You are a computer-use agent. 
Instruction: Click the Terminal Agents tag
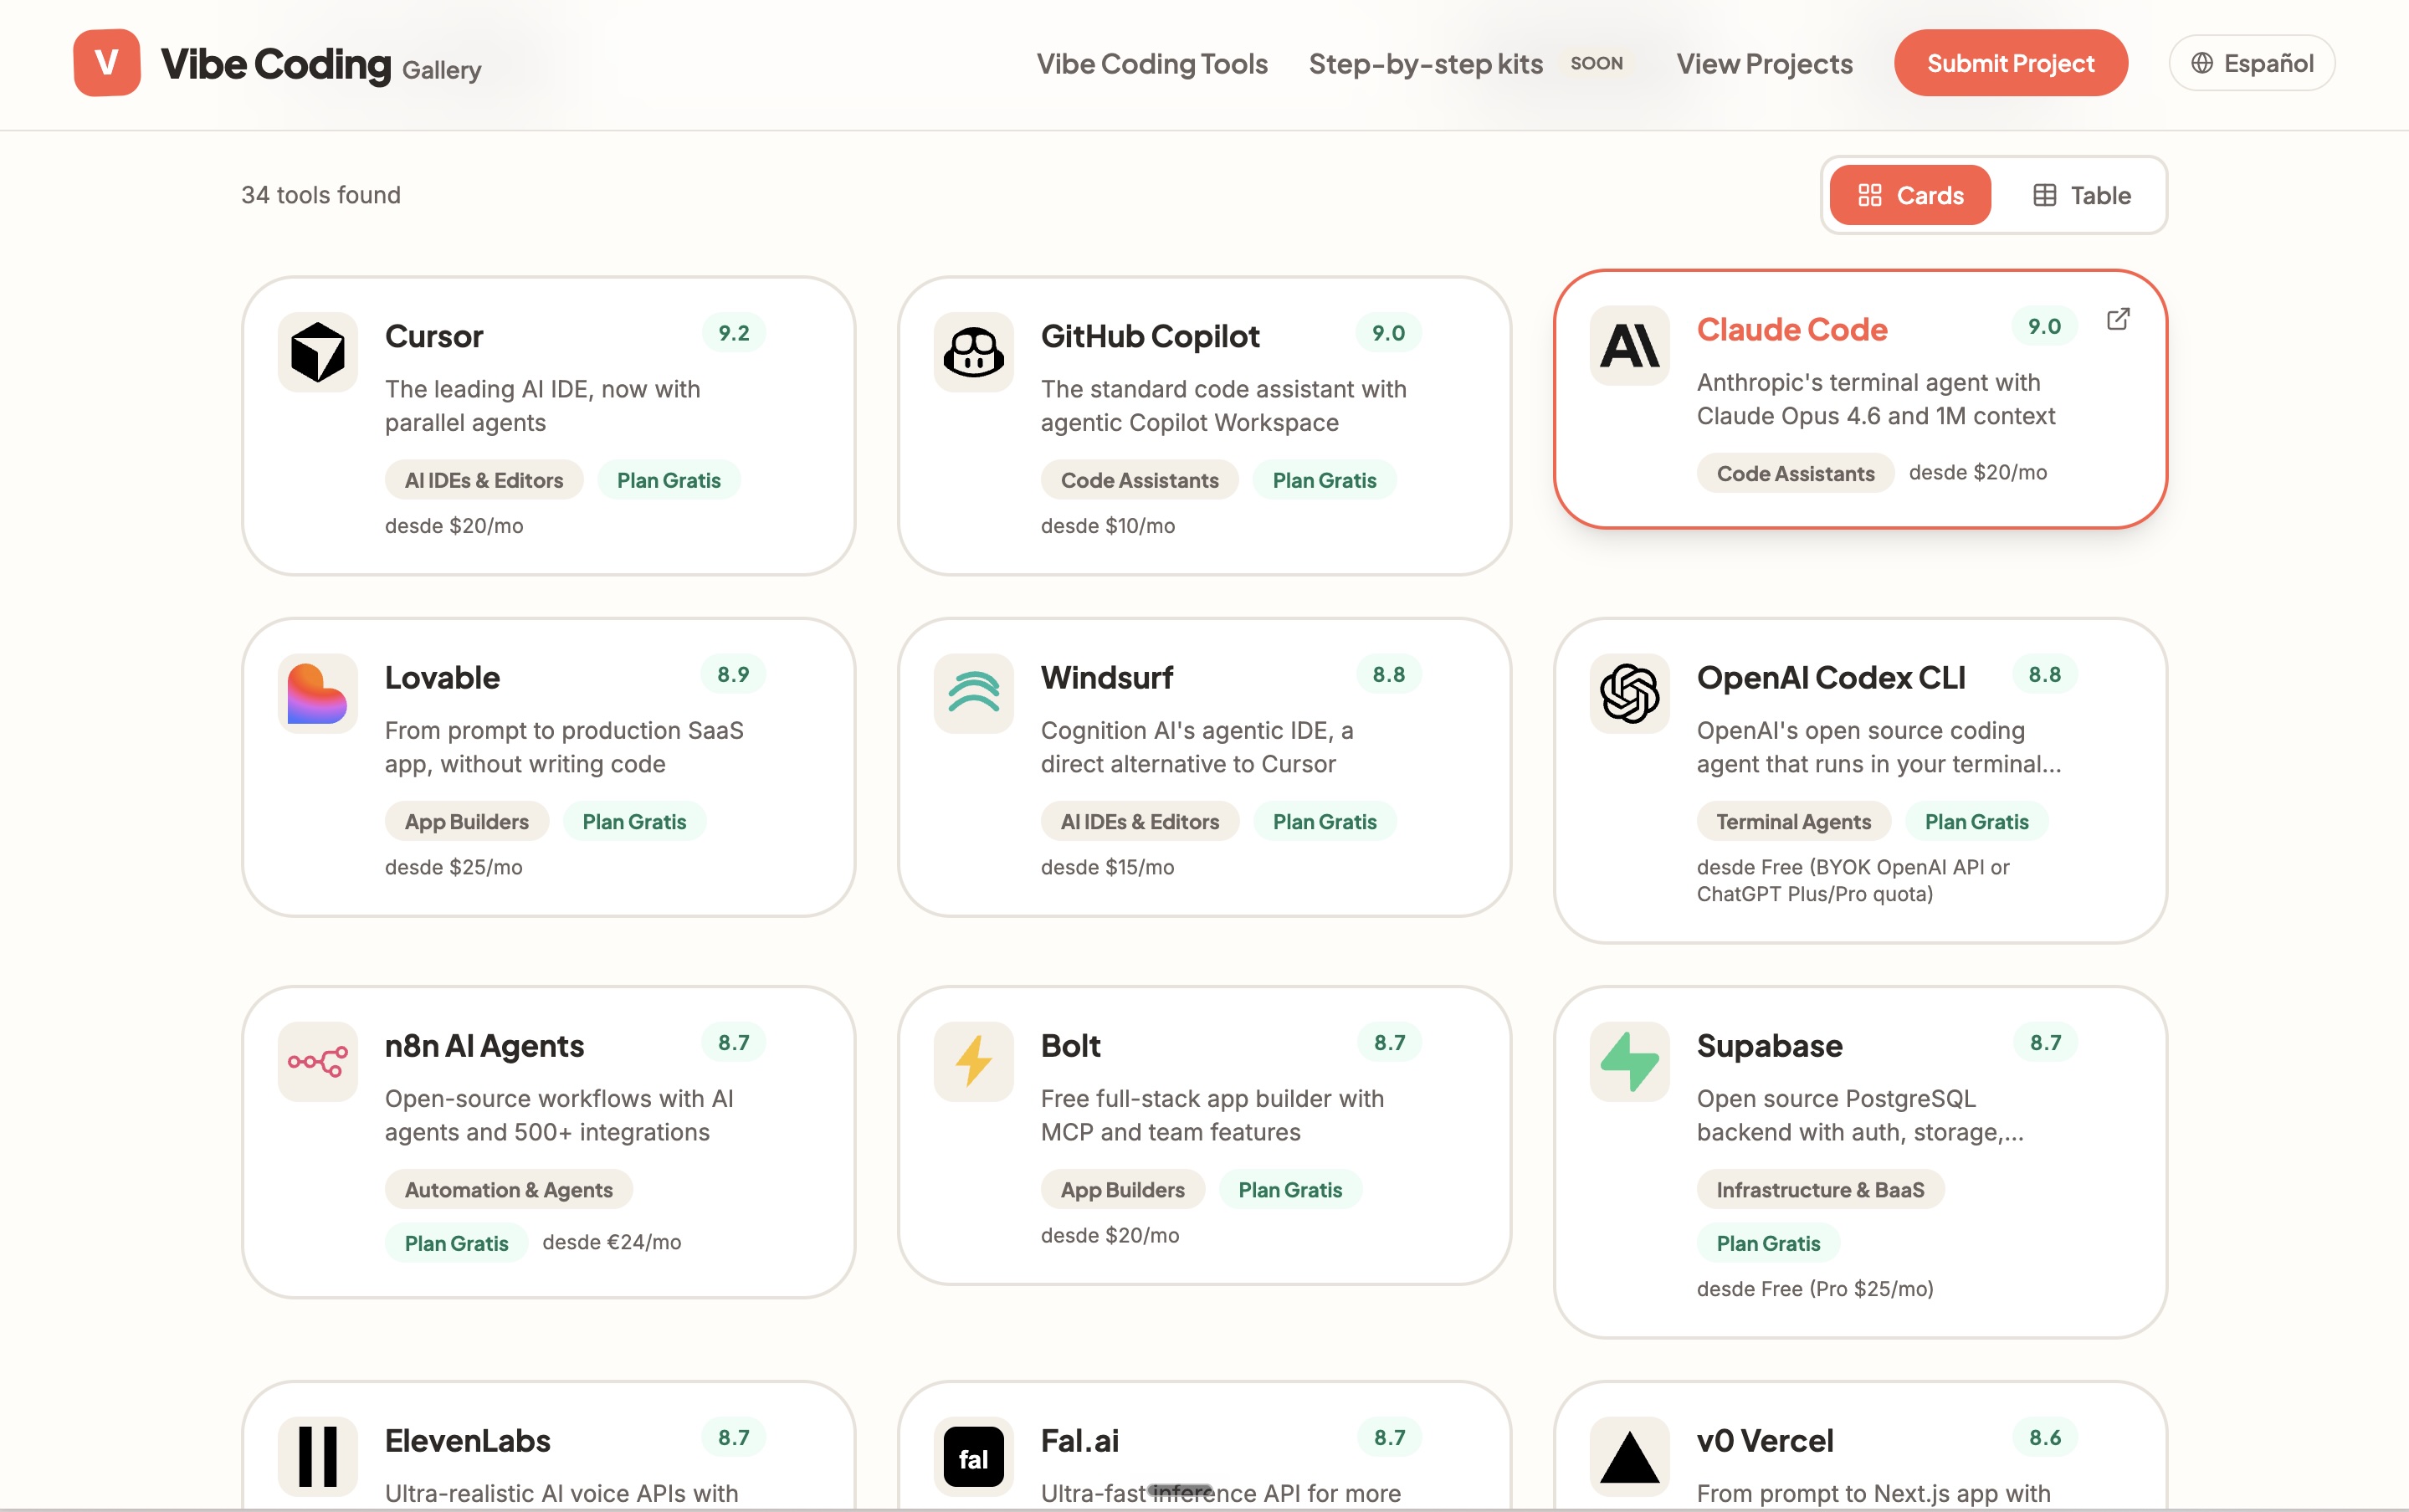[x=1794, y=821]
